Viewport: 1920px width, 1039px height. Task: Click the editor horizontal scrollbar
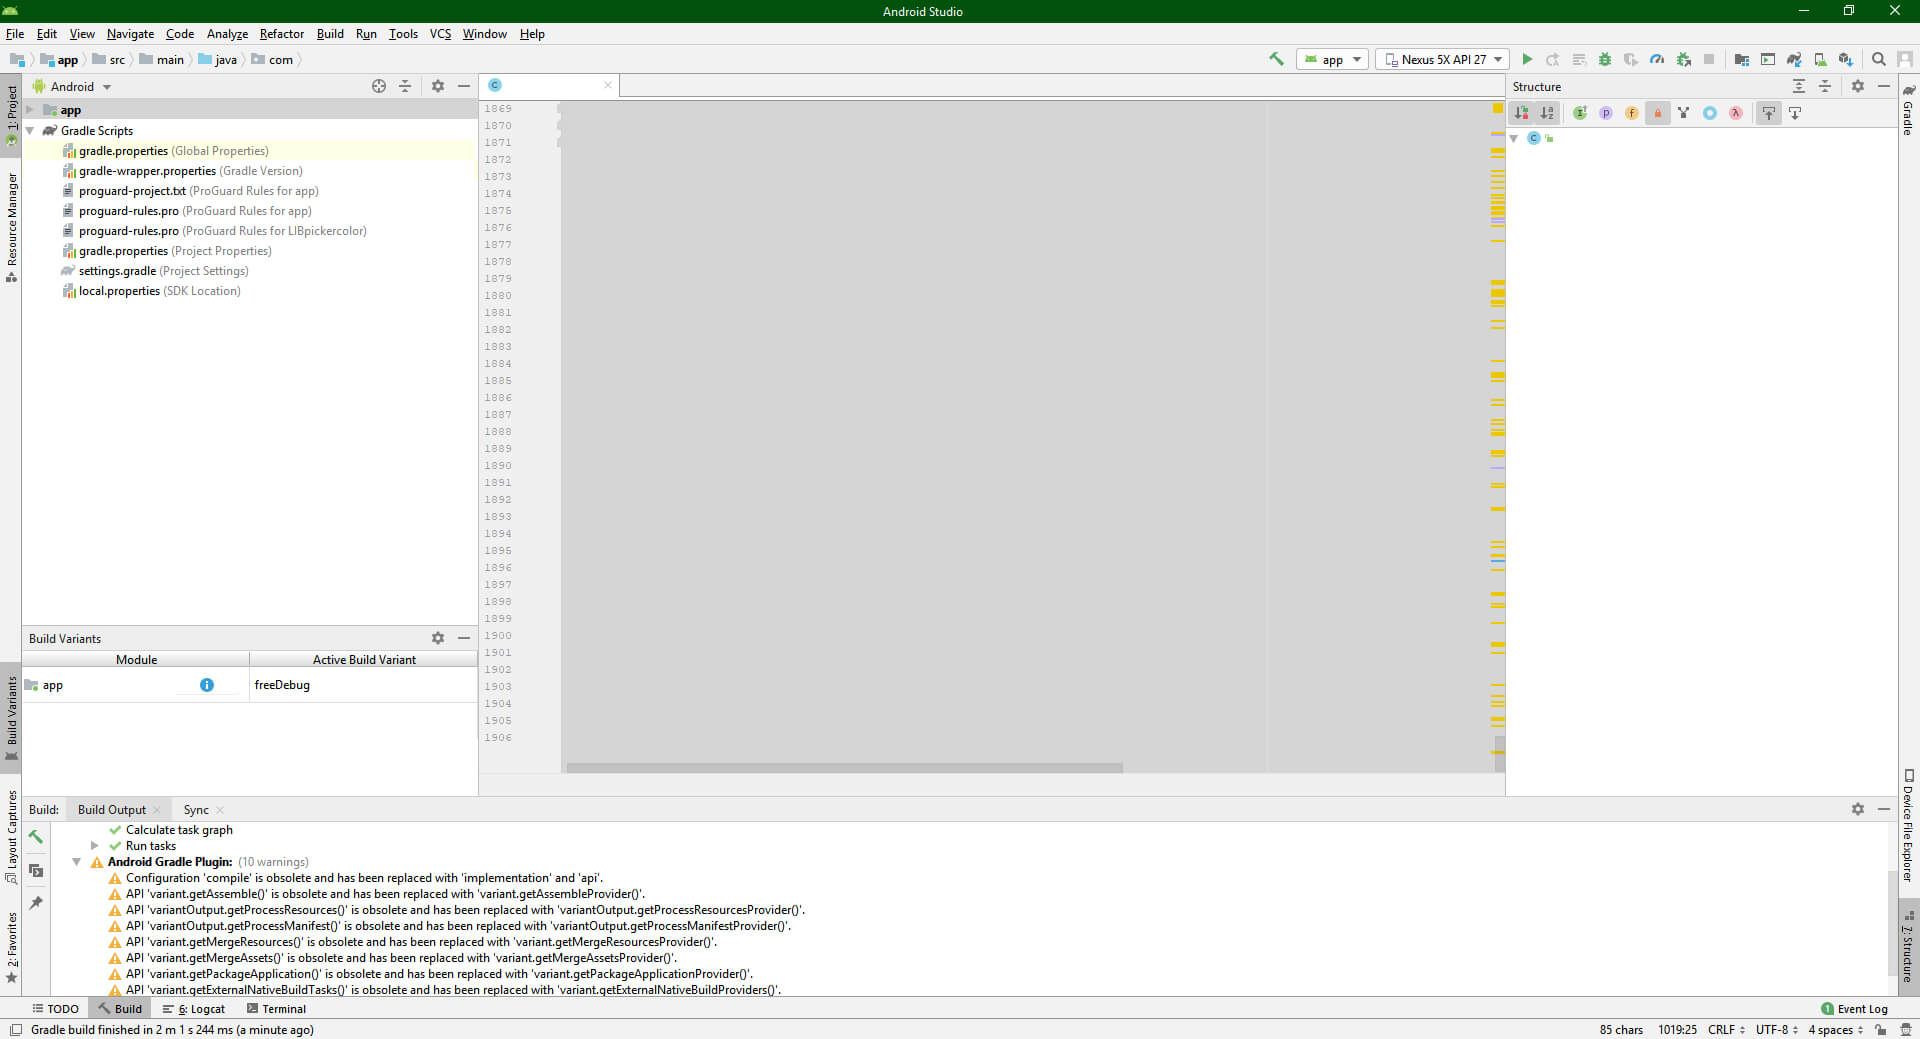[845, 768]
